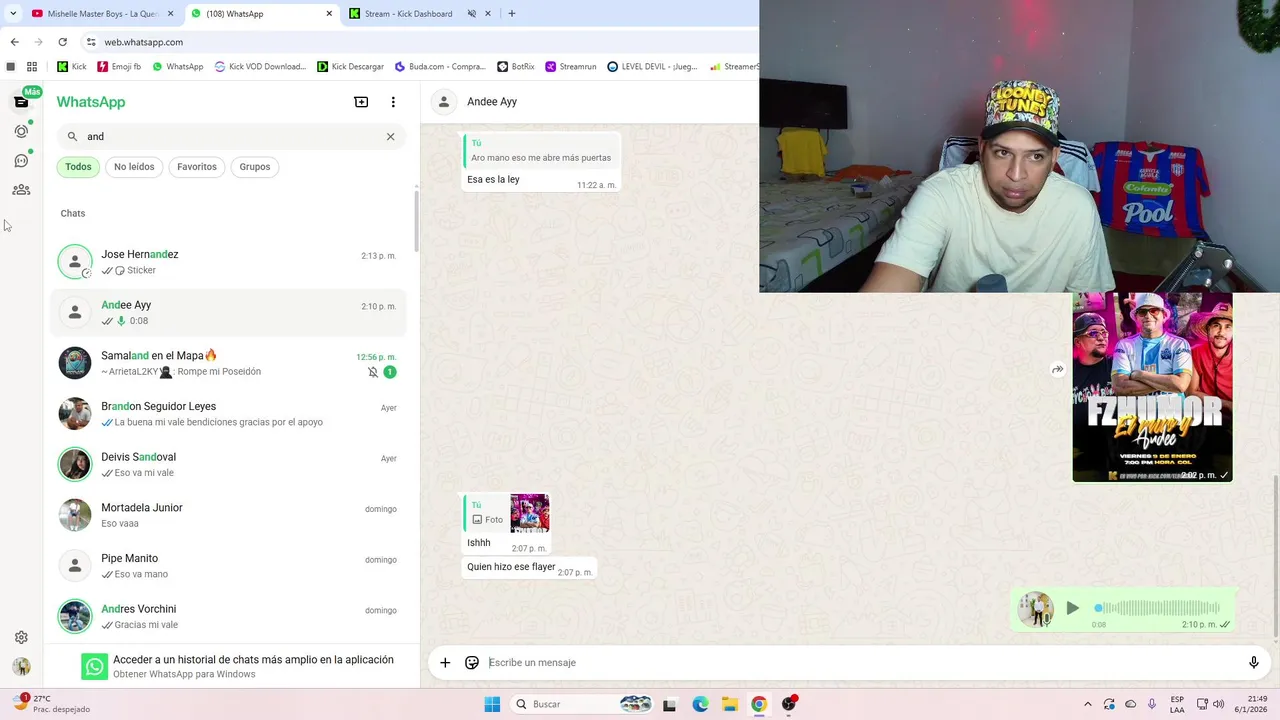The width and height of the screenshot is (1280, 720).
Task: Click the message input field
Action: pyautogui.click(x=860, y=662)
